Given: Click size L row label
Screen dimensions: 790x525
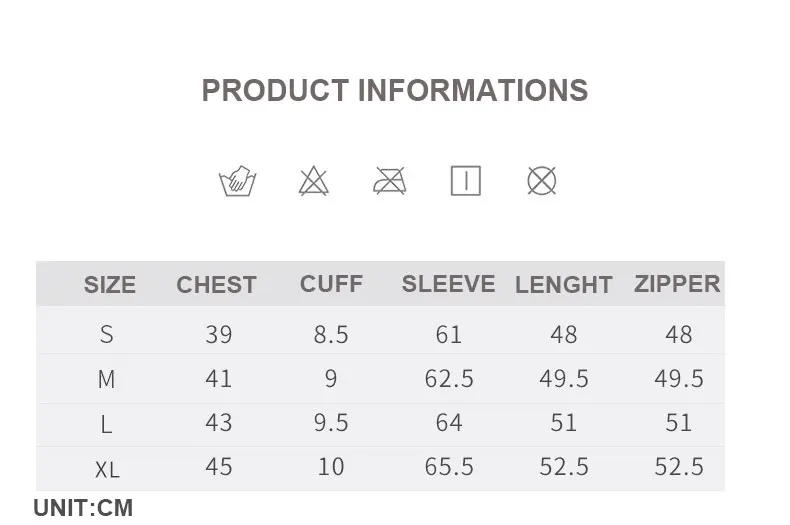Looking at the screenshot, I should pyautogui.click(x=107, y=424).
